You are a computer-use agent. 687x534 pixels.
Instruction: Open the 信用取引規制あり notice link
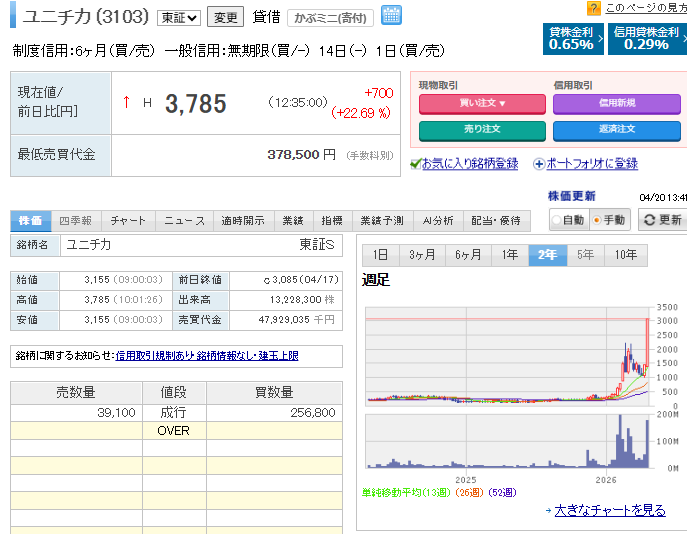154,356
